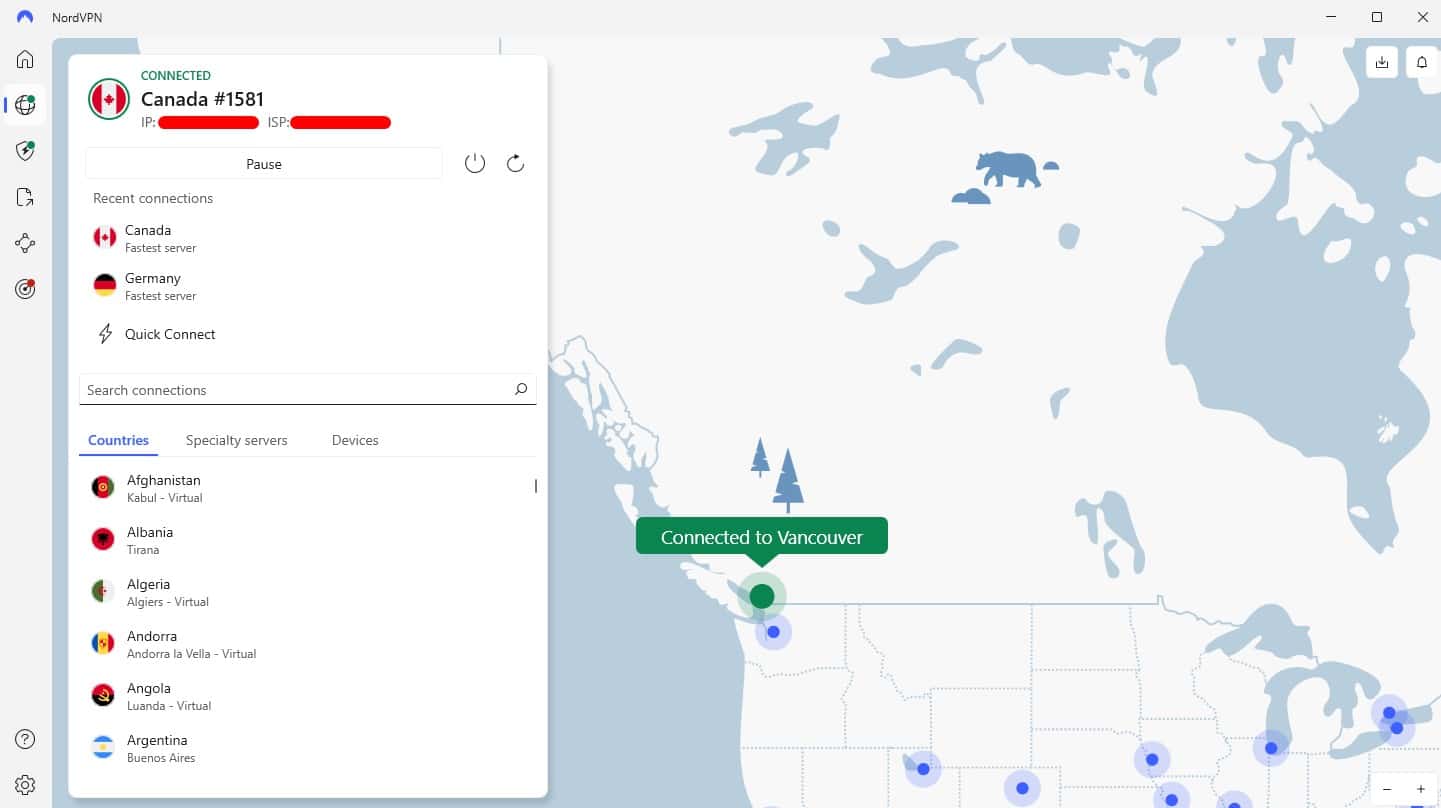Viewport: 1441px width, 808px height.
Task: Select Afghanistan from the country list
Action: [x=308, y=488]
